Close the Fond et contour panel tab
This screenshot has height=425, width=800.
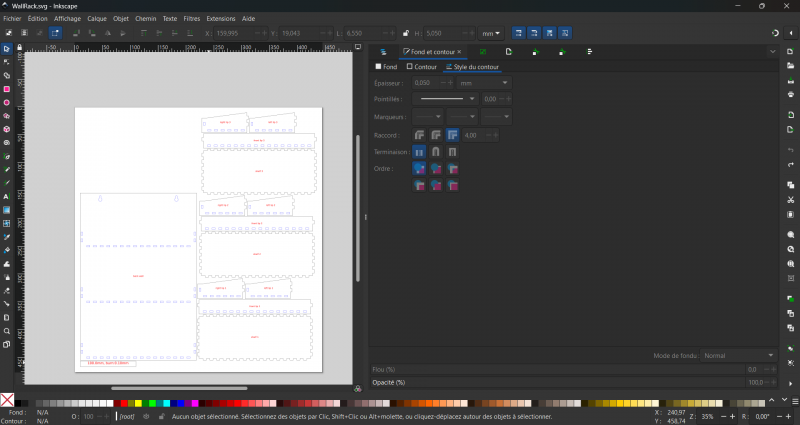click(460, 51)
